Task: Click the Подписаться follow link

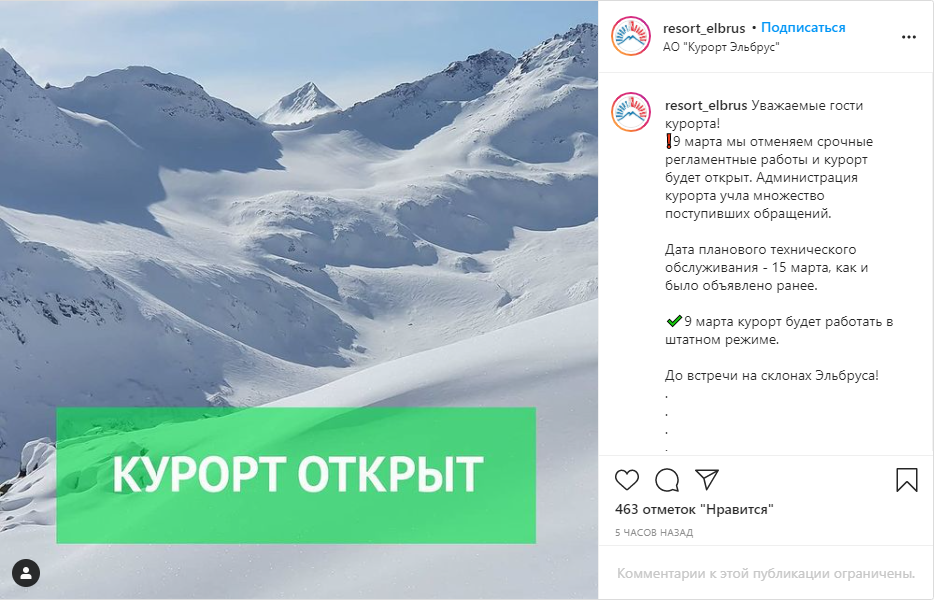Action: pyautogui.click(x=803, y=27)
